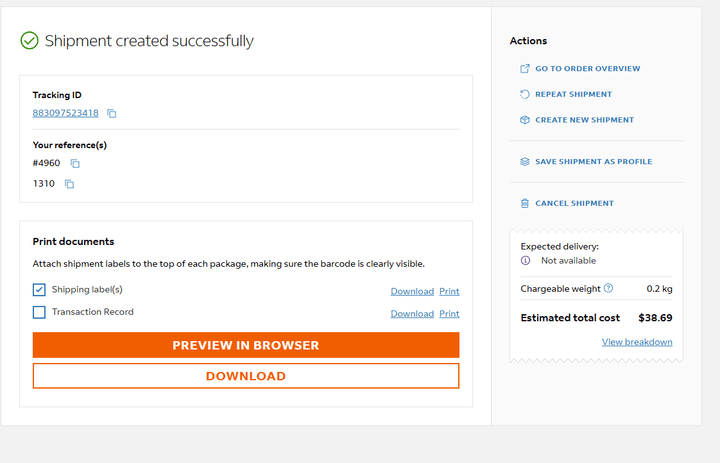
Task: Click the Go to Order Overview icon
Action: [x=525, y=69]
